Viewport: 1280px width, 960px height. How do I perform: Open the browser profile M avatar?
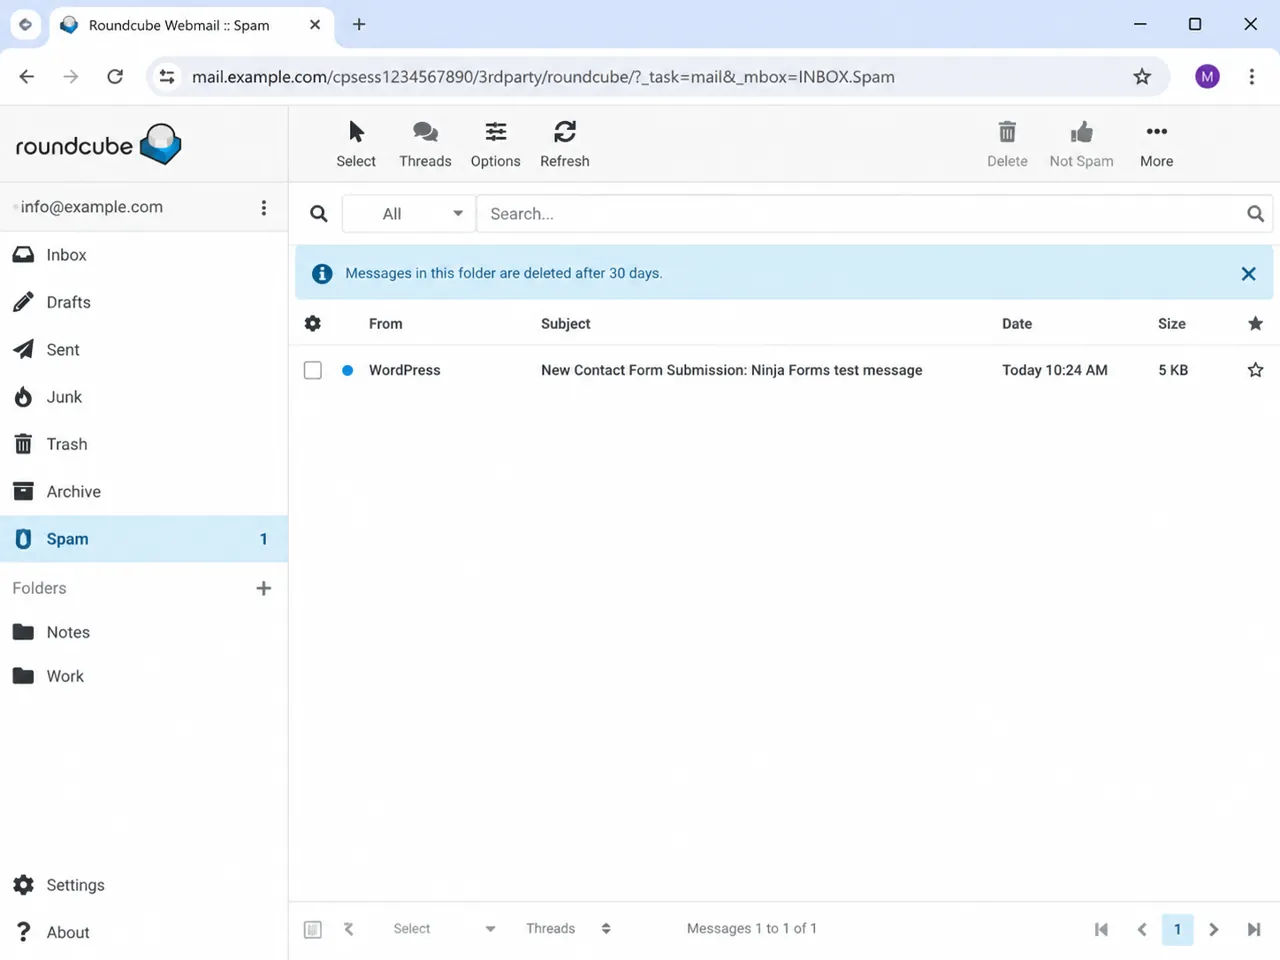point(1207,77)
